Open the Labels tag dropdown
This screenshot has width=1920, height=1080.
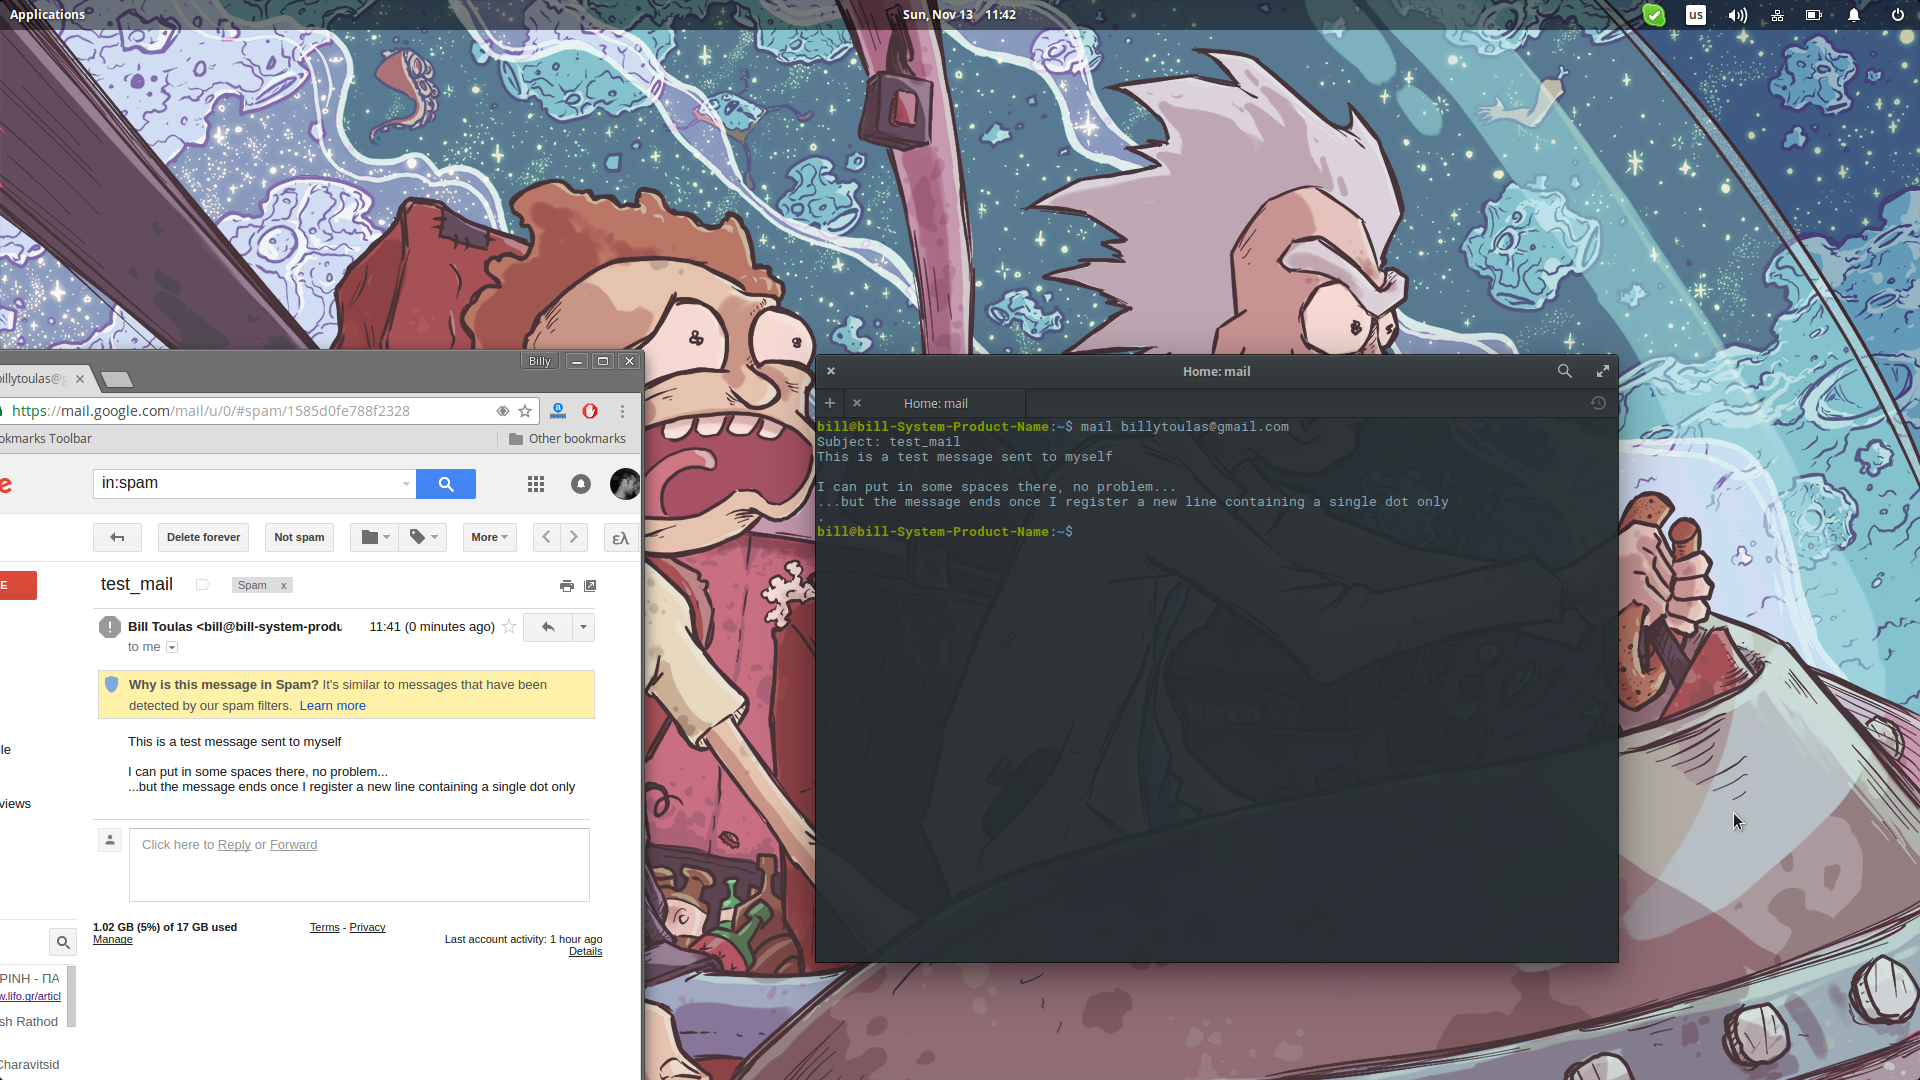click(x=423, y=537)
